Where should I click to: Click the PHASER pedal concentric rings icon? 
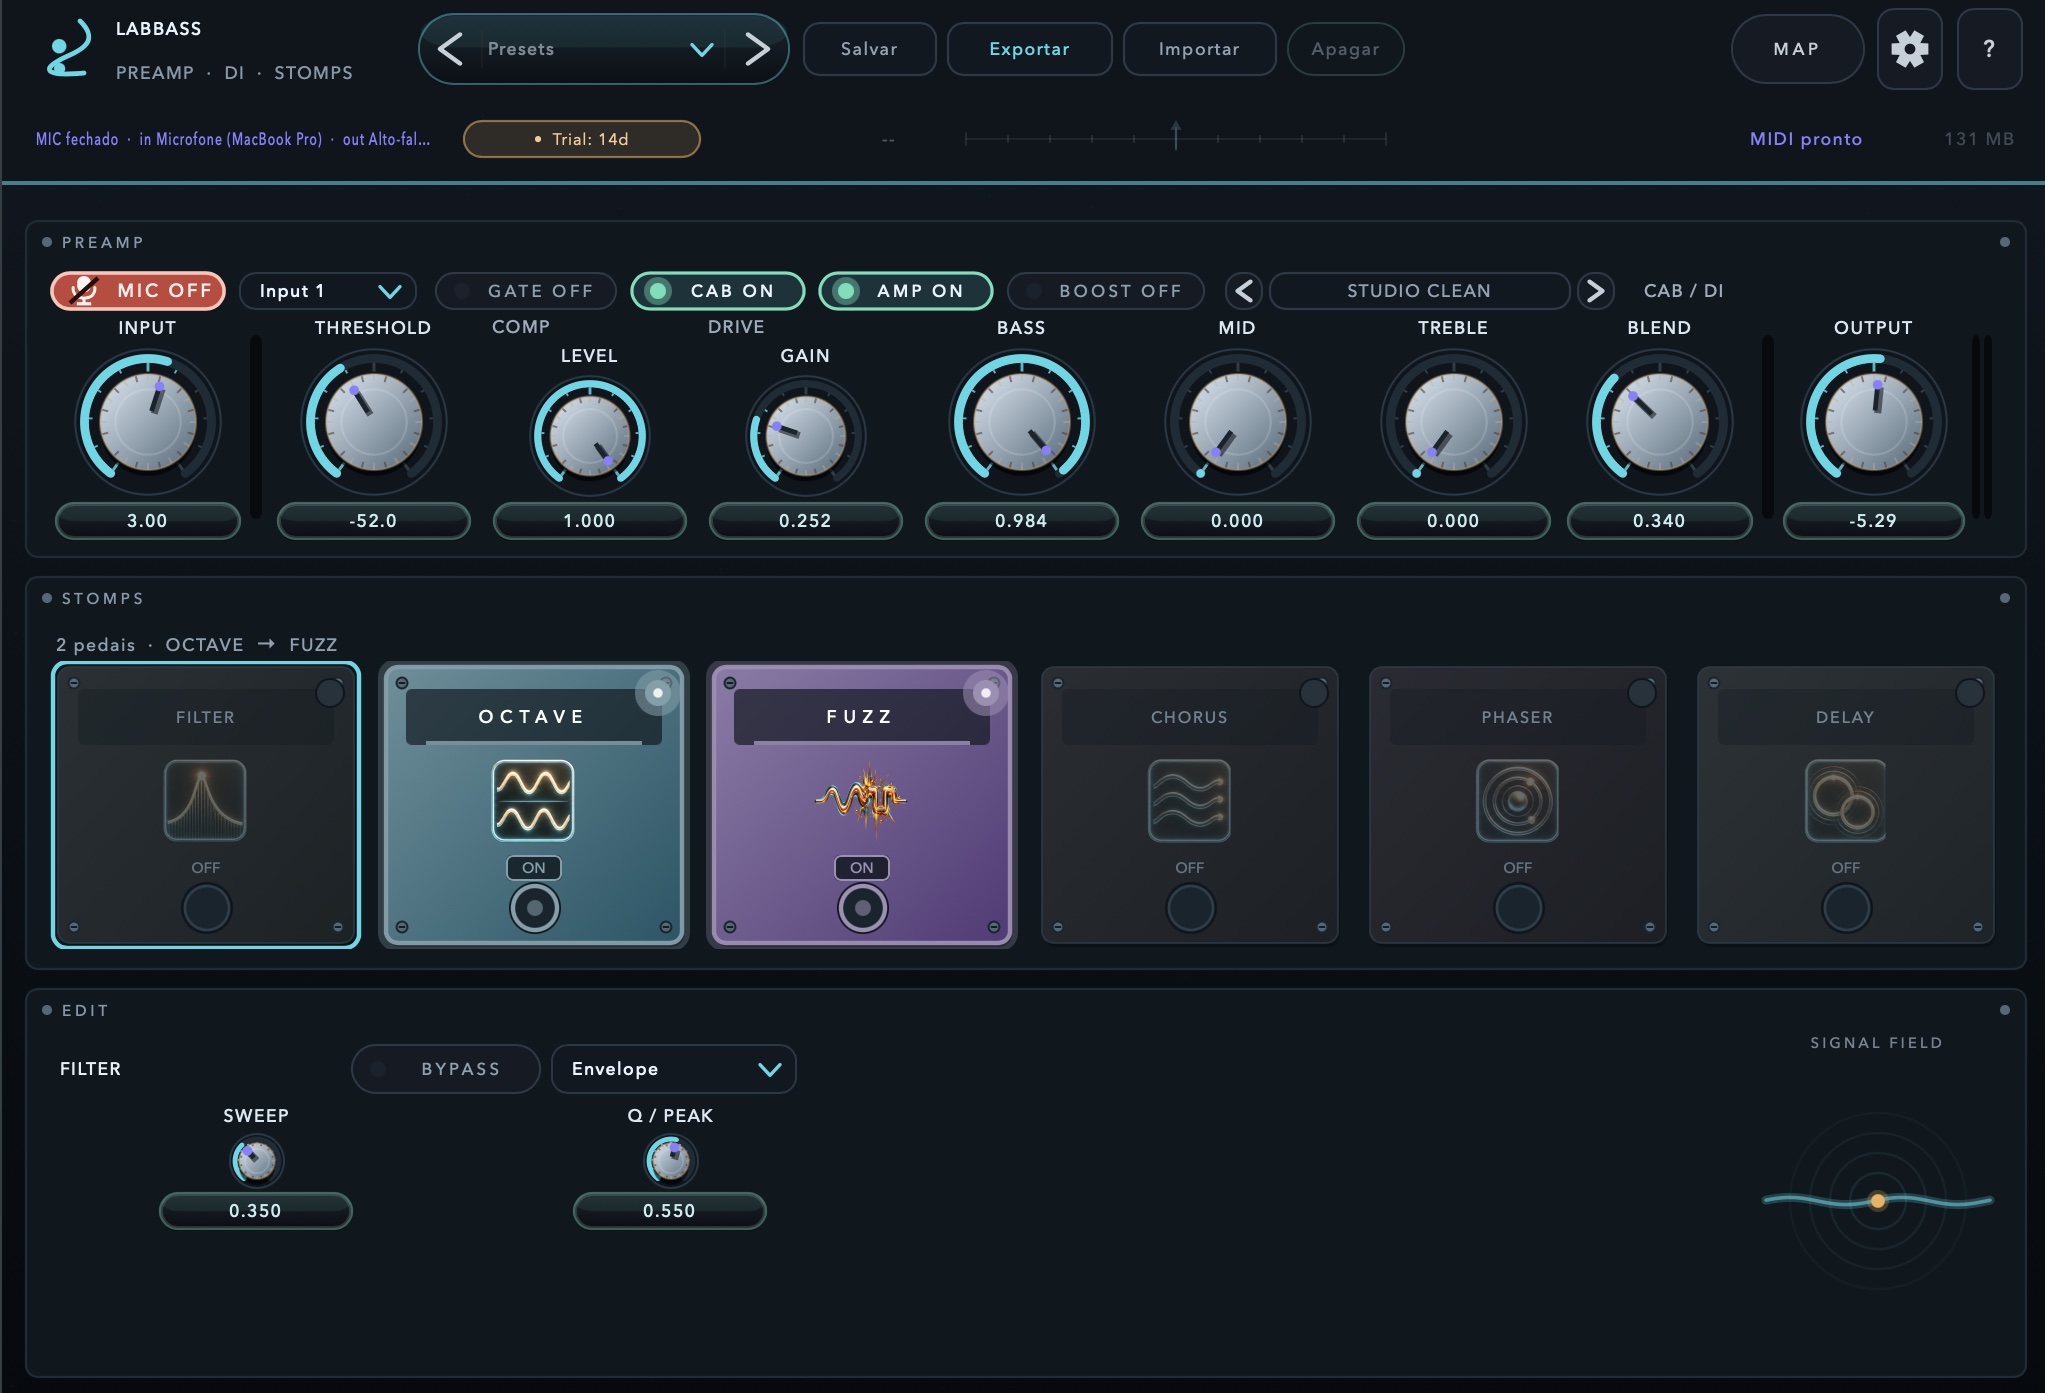(x=1517, y=800)
